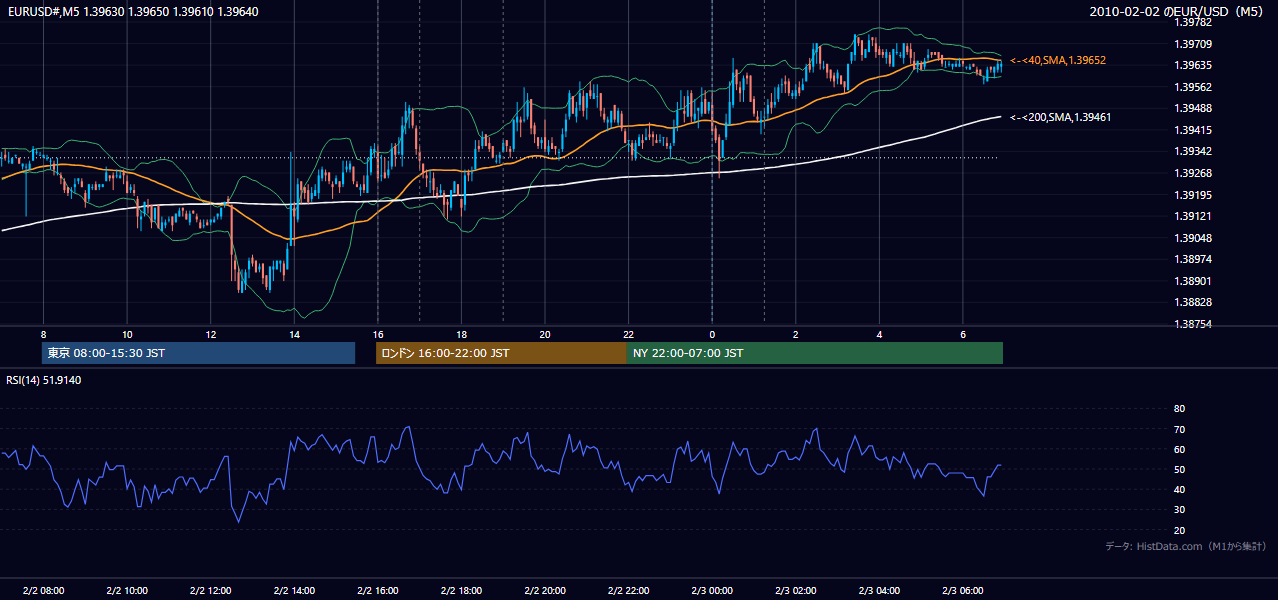Select the ロンドン 16:00-22:00 JST session bar
Image resolution: width=1278 pixels, height=600 pixels.
pyautogui.click(x=501, y=353)
